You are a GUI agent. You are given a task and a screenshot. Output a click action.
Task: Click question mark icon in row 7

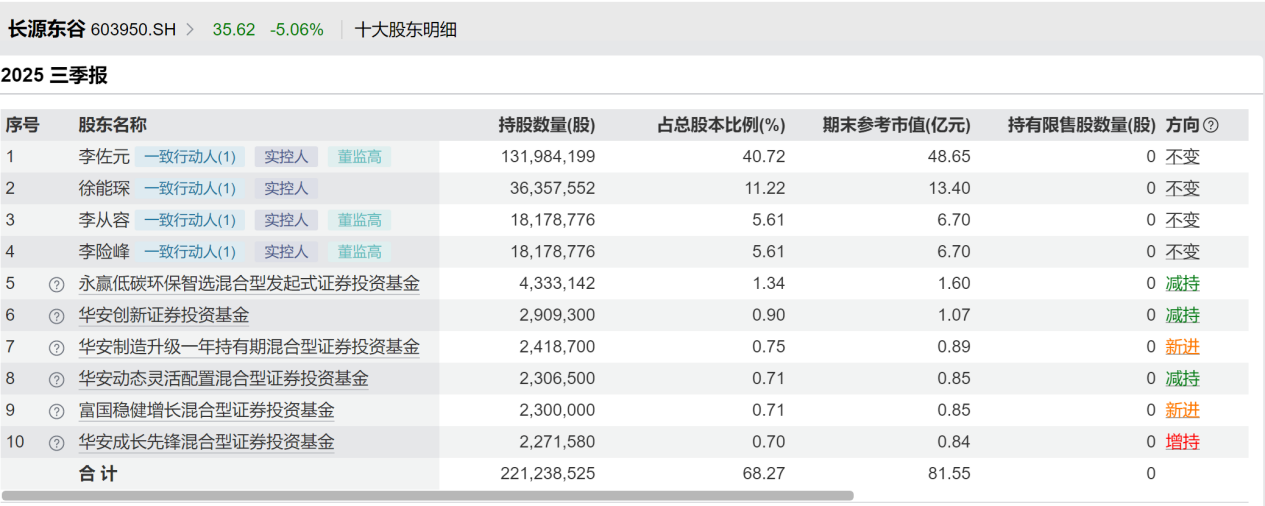57,348
